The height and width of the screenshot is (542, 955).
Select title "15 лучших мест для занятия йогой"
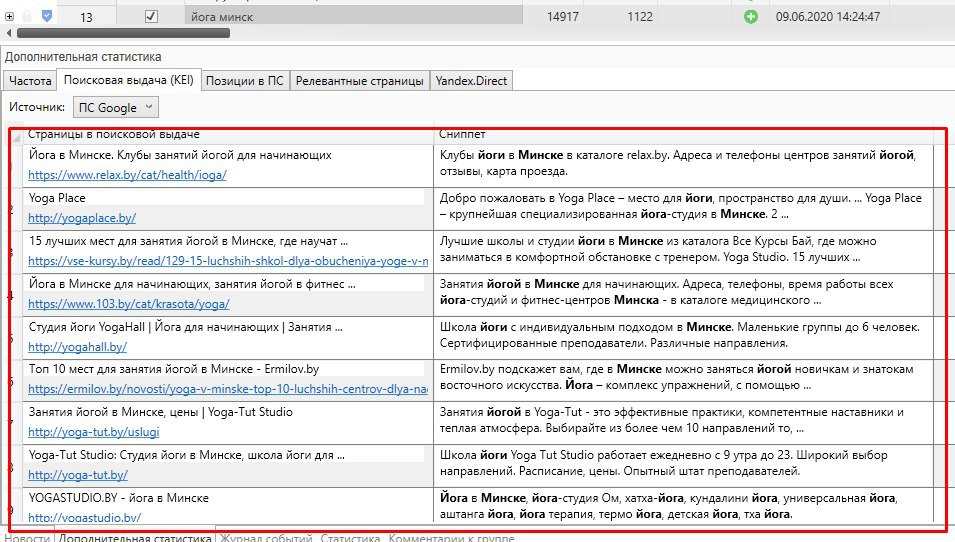(x=188, y=241)
